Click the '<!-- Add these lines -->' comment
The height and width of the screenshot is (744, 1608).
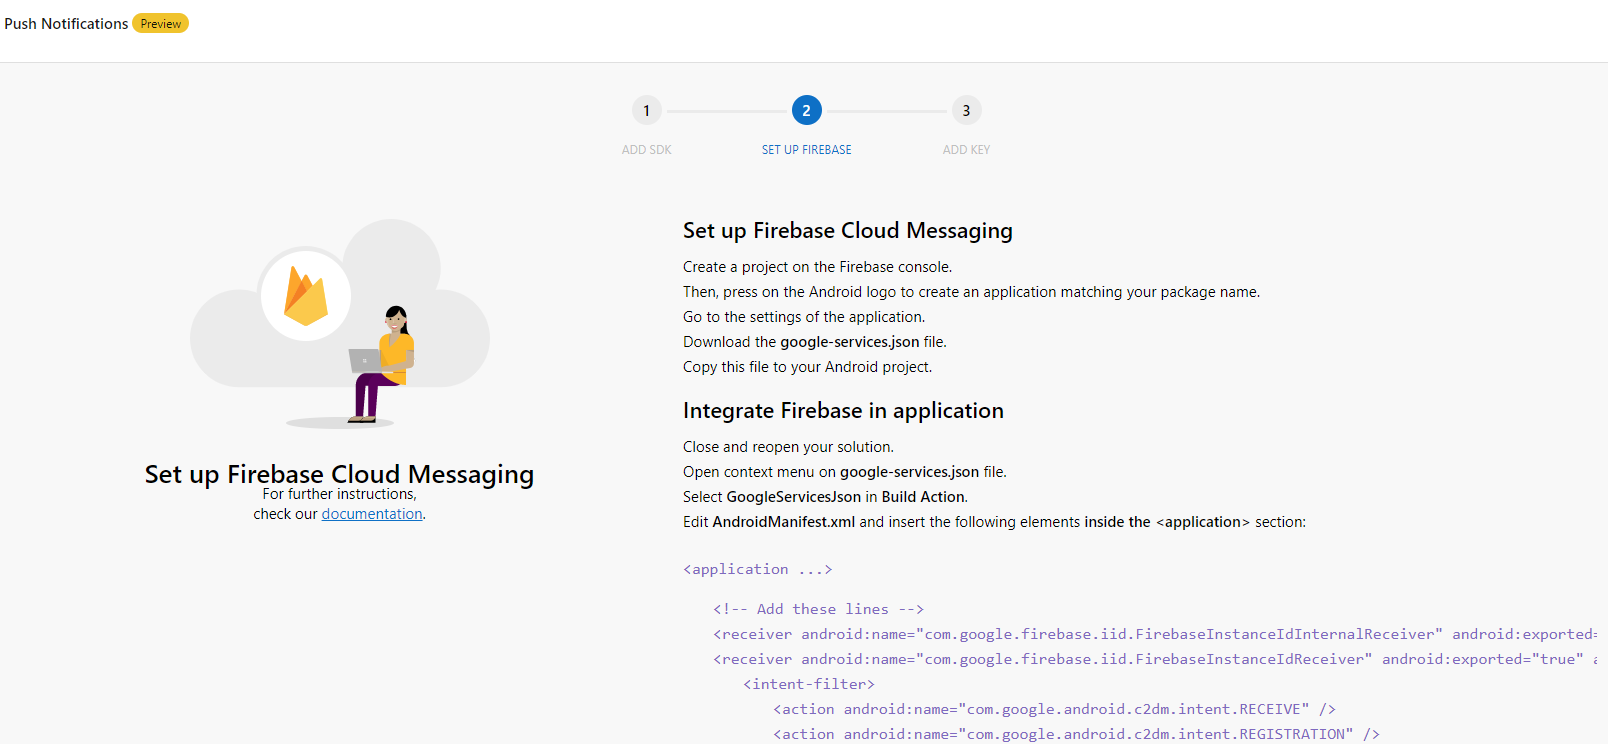pos(818,609)
